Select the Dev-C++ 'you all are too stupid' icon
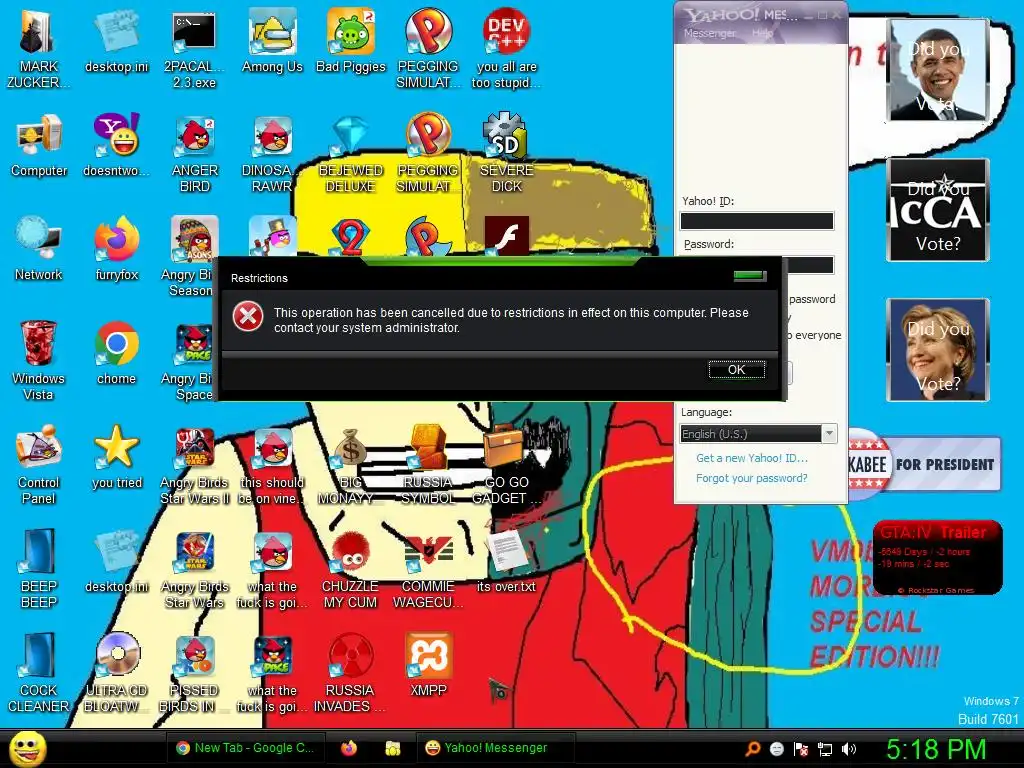1024x768 pixels. [x=506, y=49]
